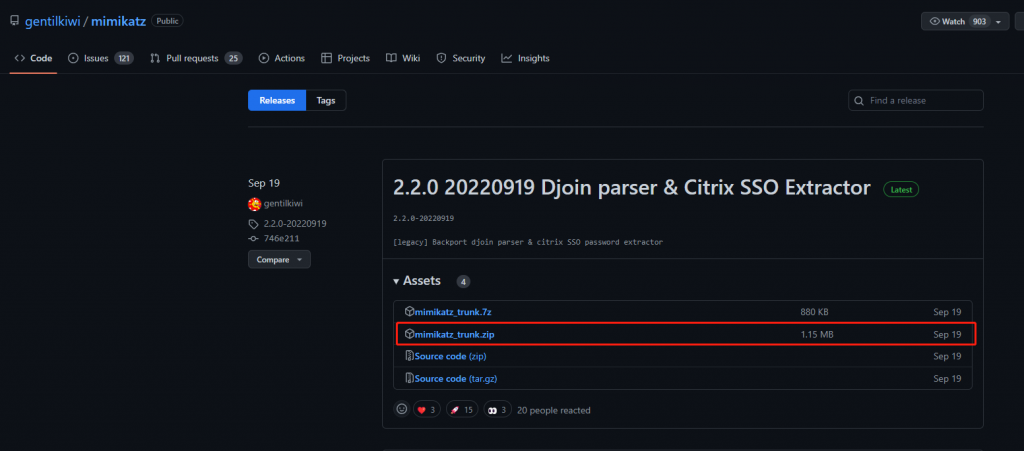
Task: Select the Tags toggle button
Action: 326,101
